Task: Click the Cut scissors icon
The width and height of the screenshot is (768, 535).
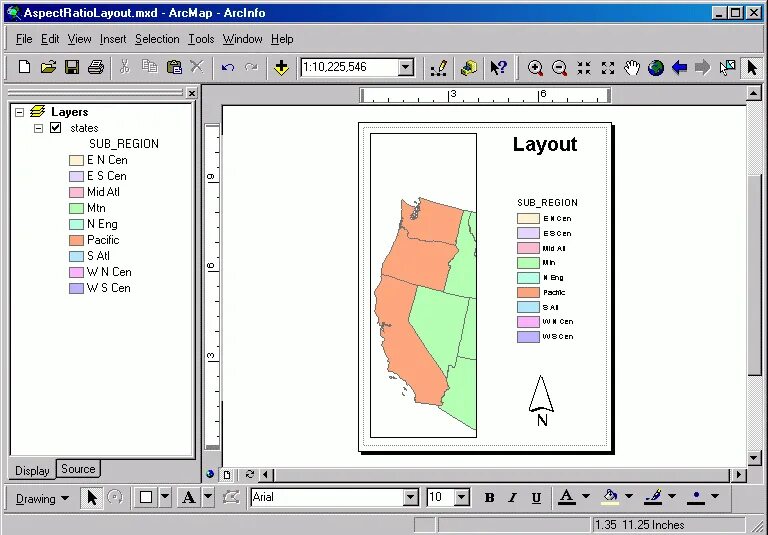Action: pyautogui.click(x=124, y=67)
